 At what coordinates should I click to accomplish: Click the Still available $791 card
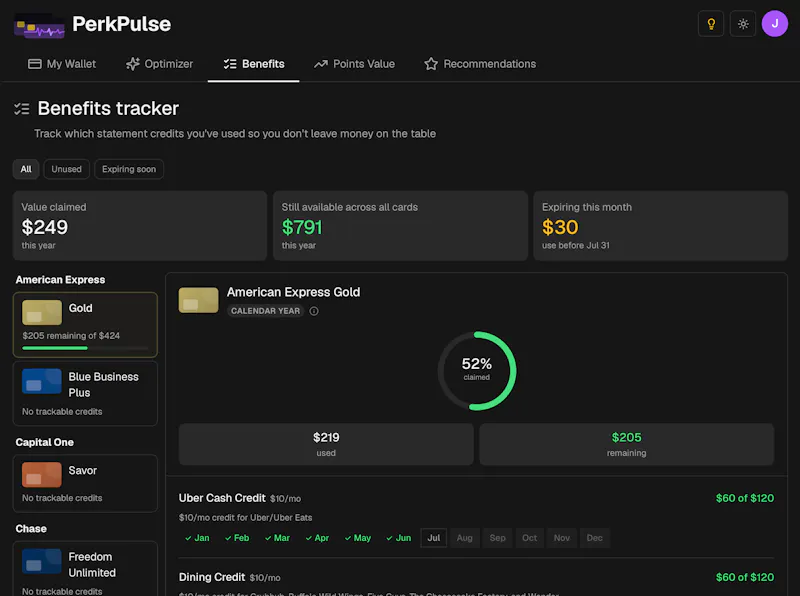tap(400, 226)
